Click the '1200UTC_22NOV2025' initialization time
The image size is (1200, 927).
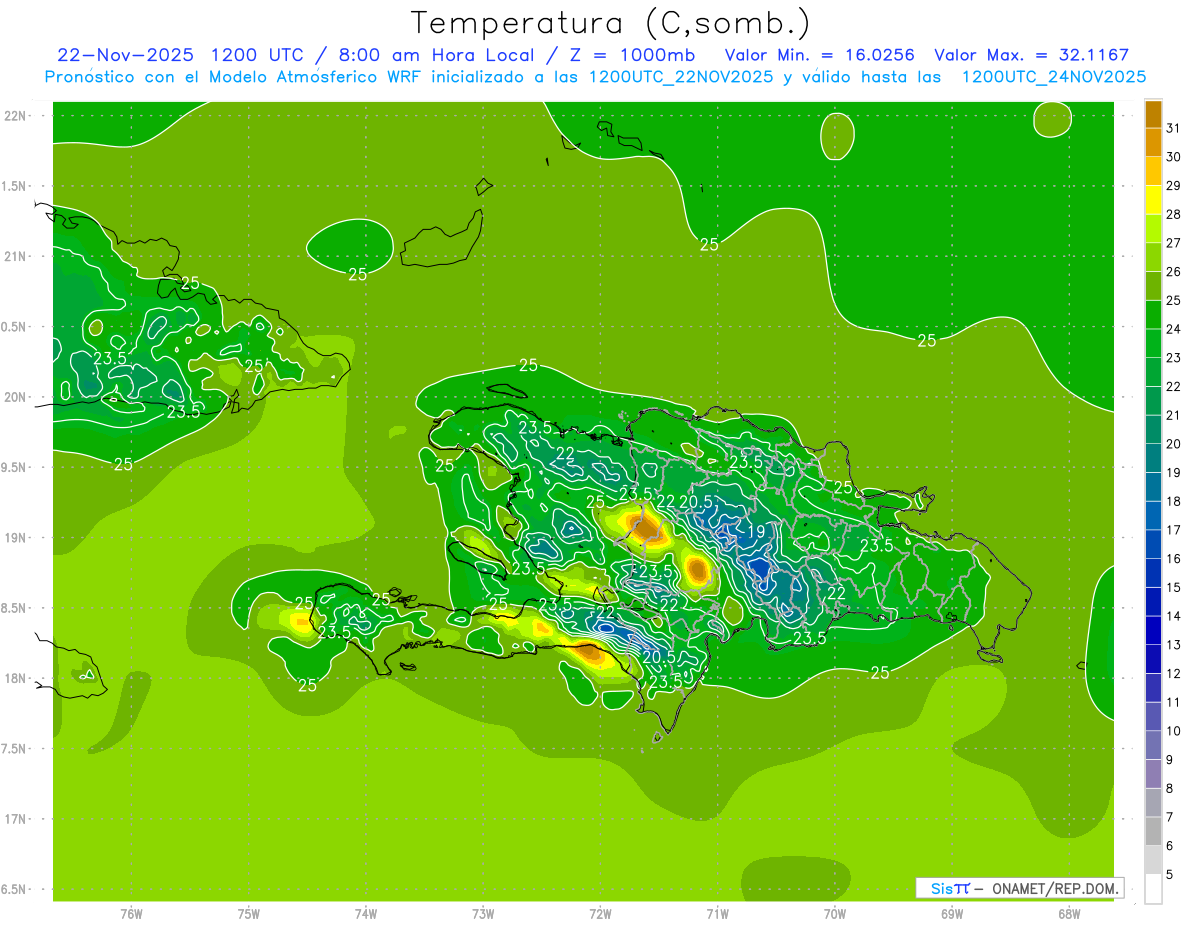pyautogui.click(x=681, y=77)
